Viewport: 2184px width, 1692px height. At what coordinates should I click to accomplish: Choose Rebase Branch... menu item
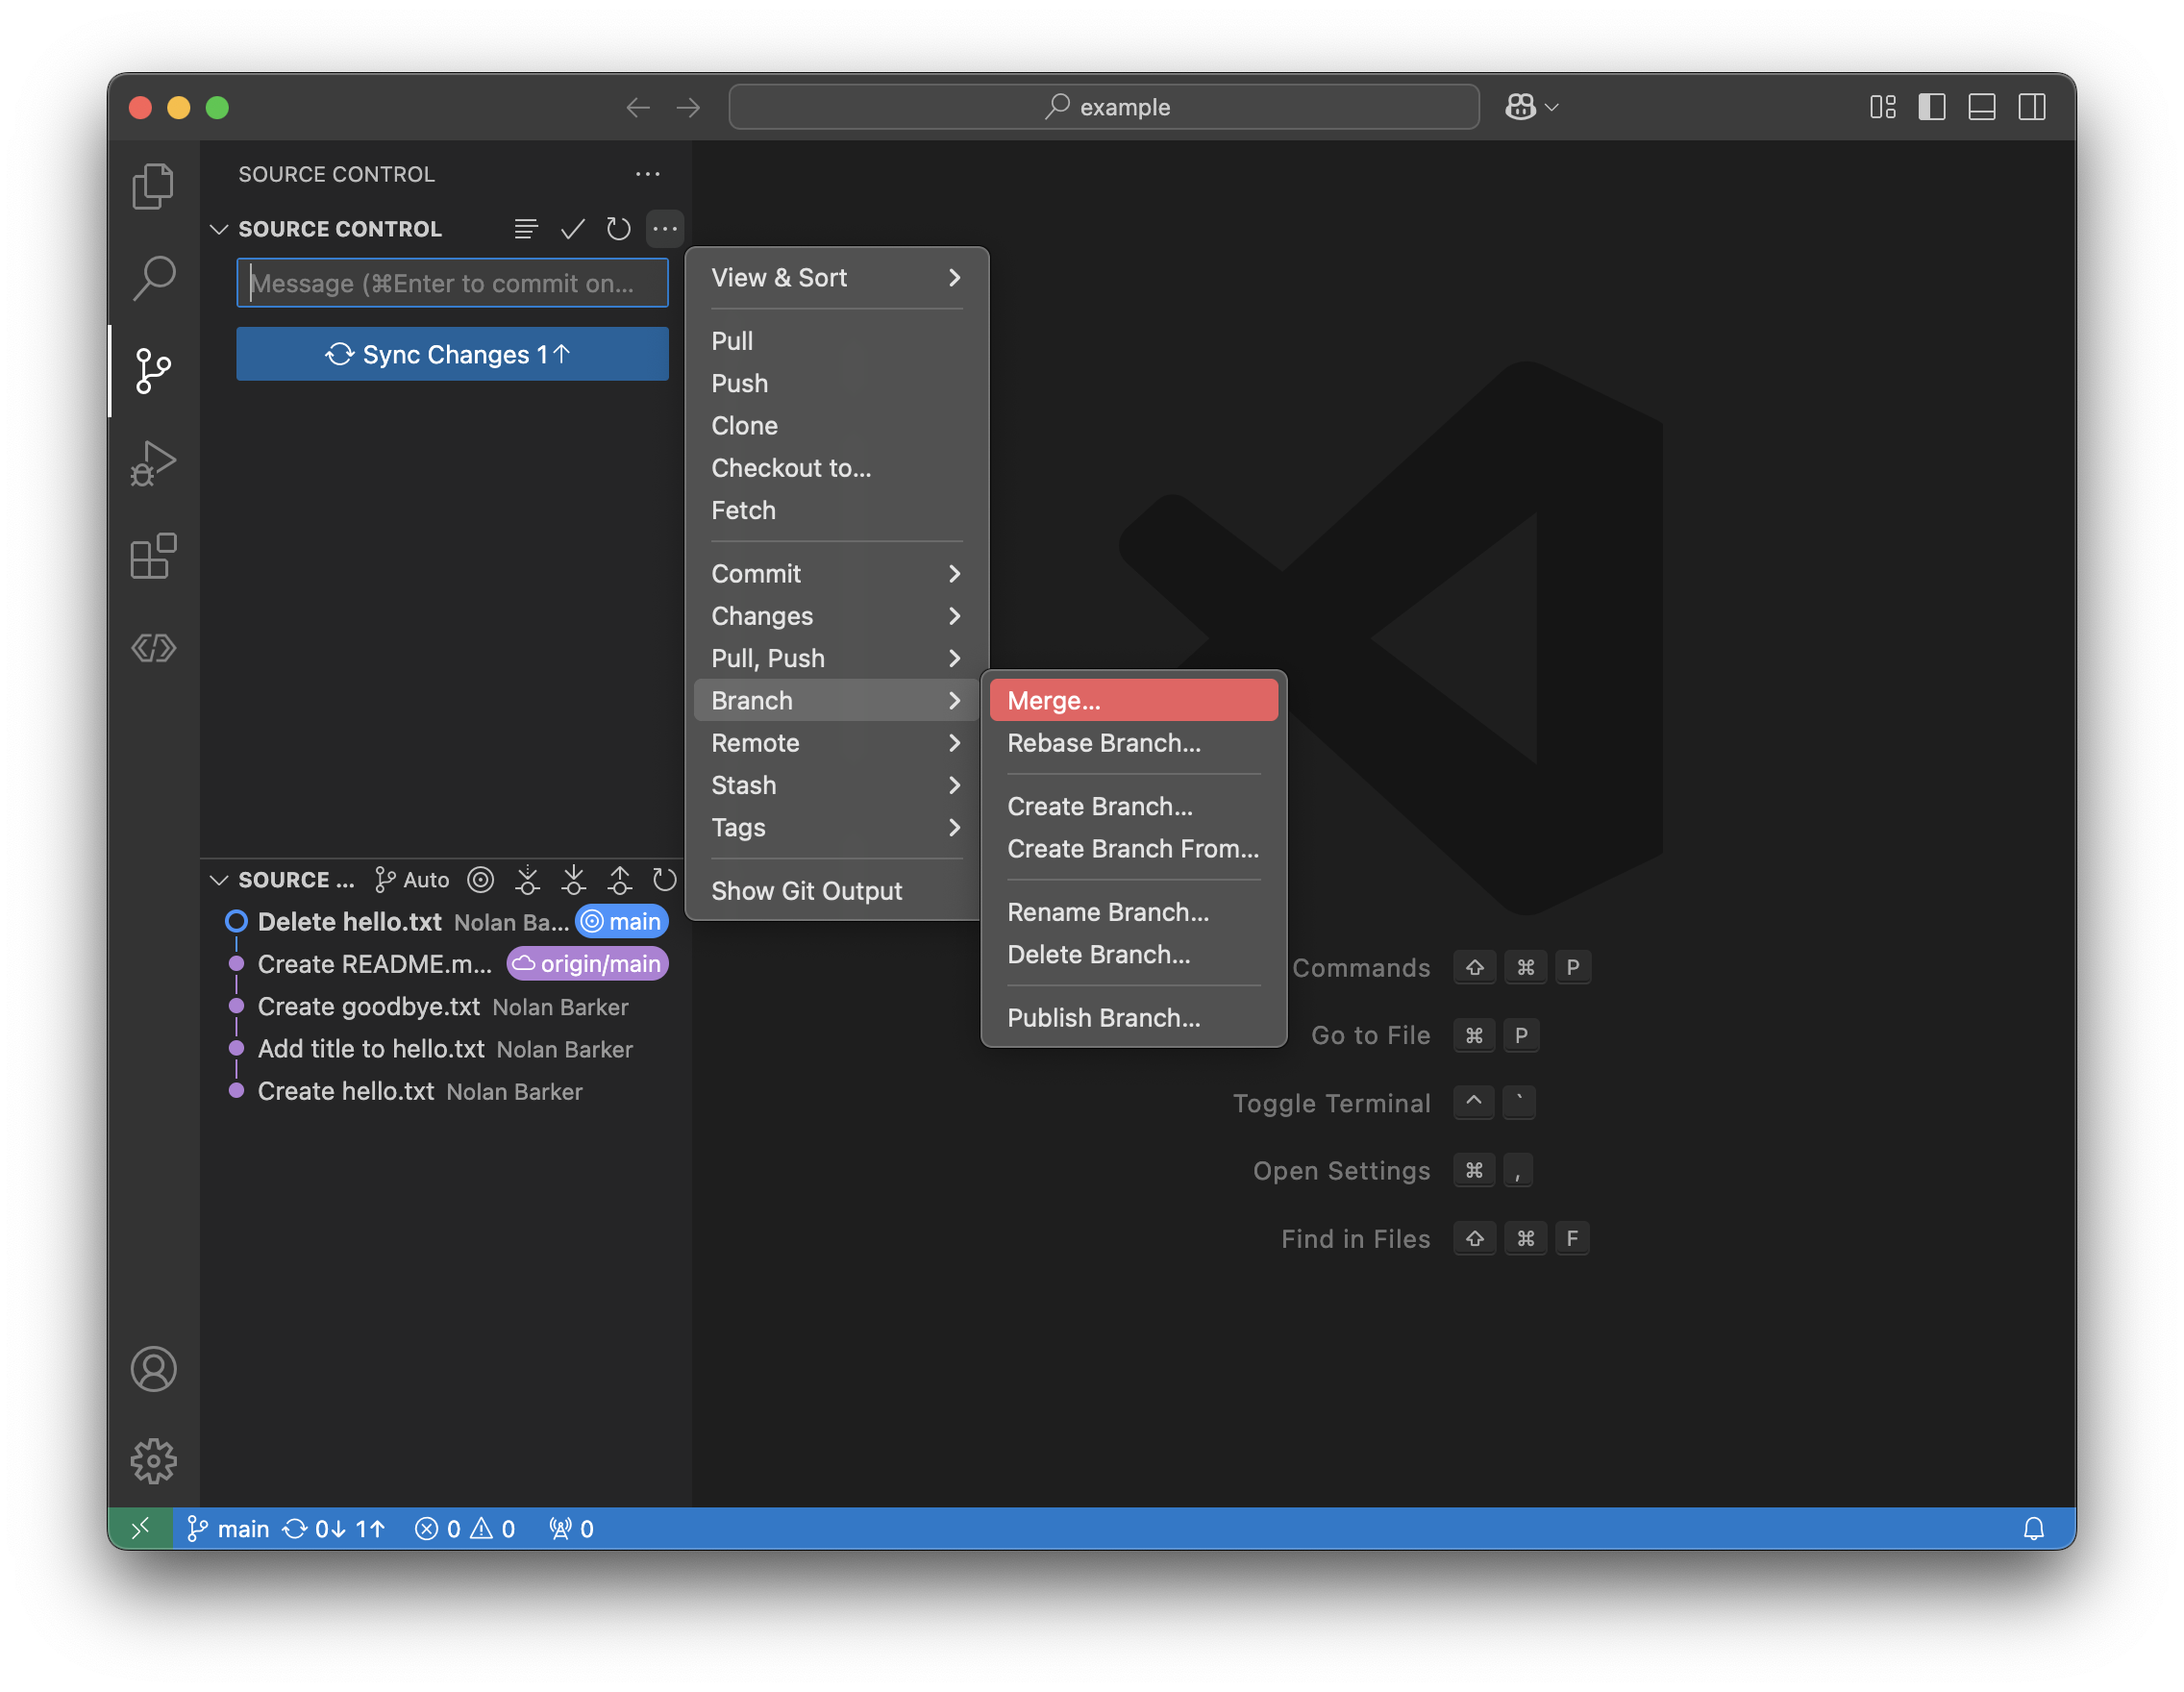coord(1133,743)
